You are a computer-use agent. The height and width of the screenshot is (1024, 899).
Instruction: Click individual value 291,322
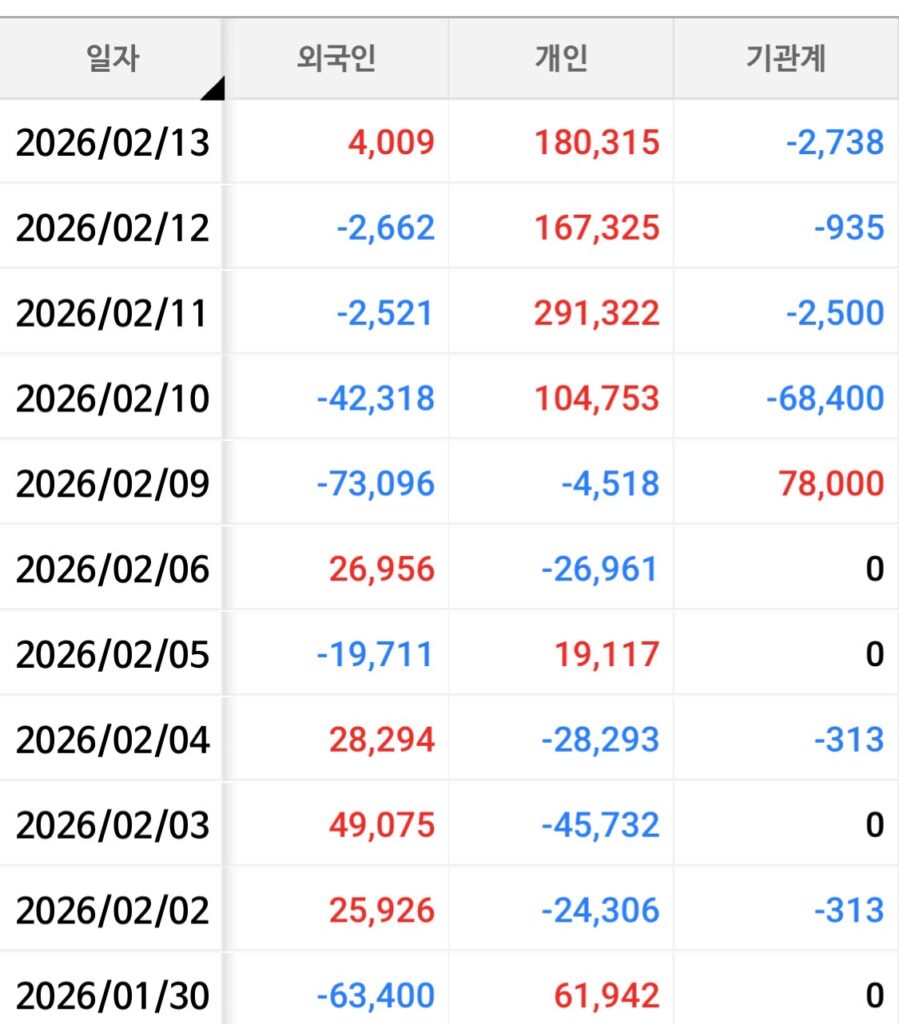click(596, 313)
